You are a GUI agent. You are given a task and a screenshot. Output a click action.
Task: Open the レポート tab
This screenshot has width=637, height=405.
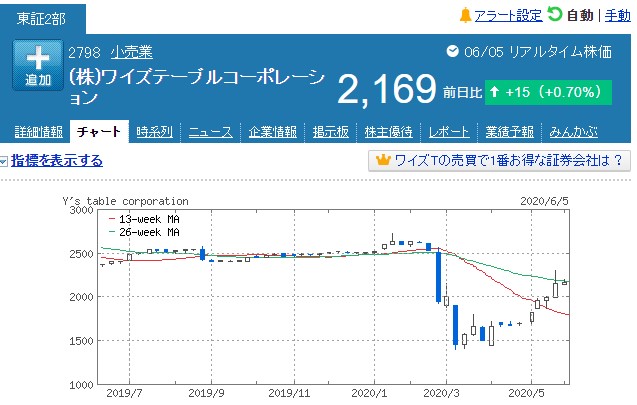click(449, 132)
